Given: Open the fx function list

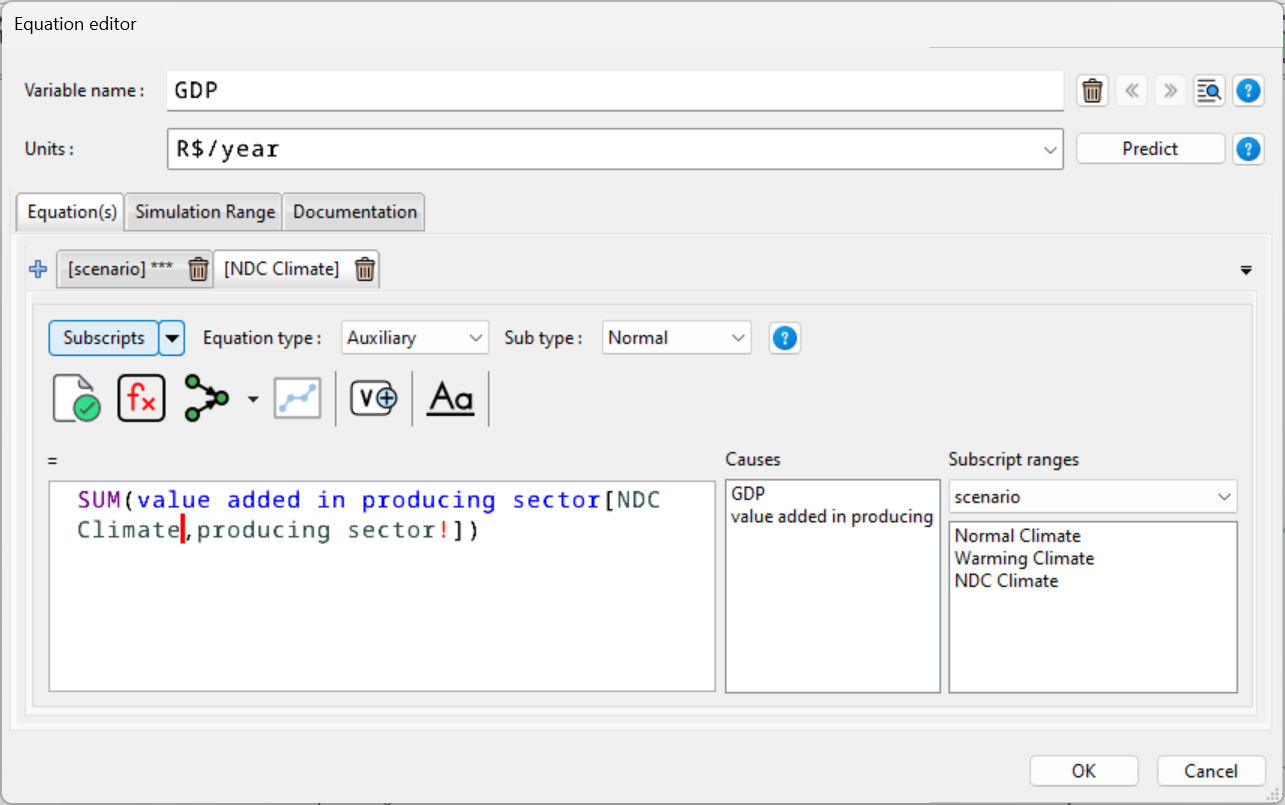Looking at the screenshot, I should point(141,398).
